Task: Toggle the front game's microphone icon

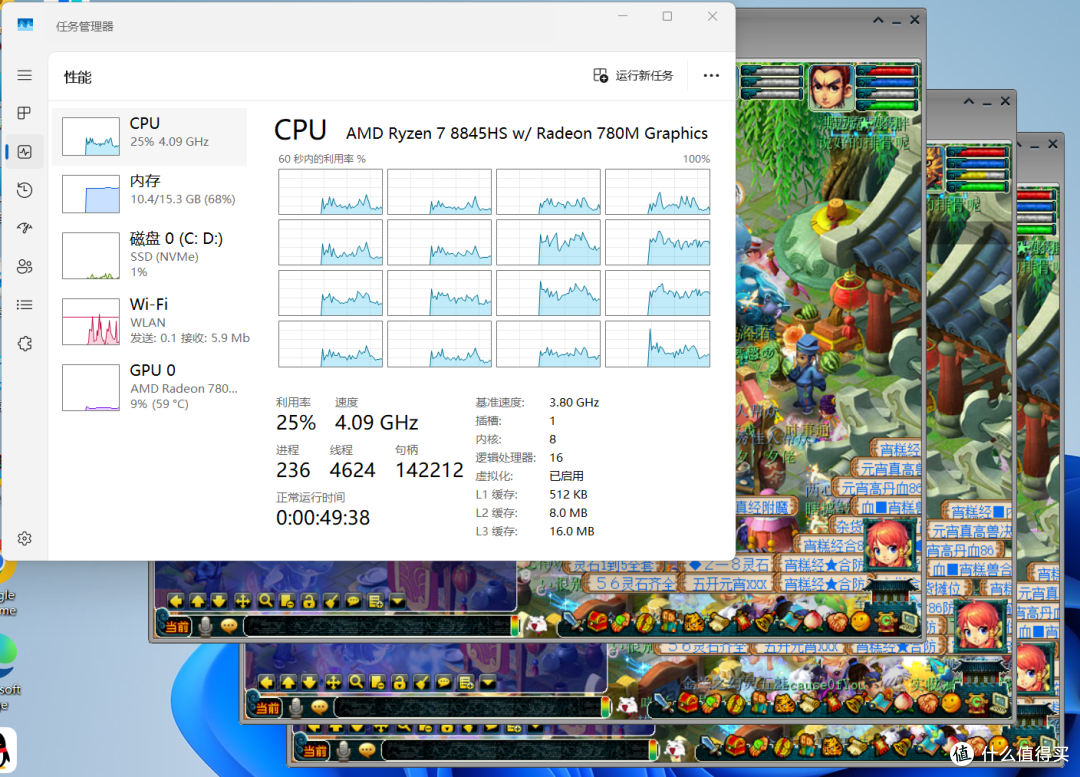Action: tap(205, 626)
